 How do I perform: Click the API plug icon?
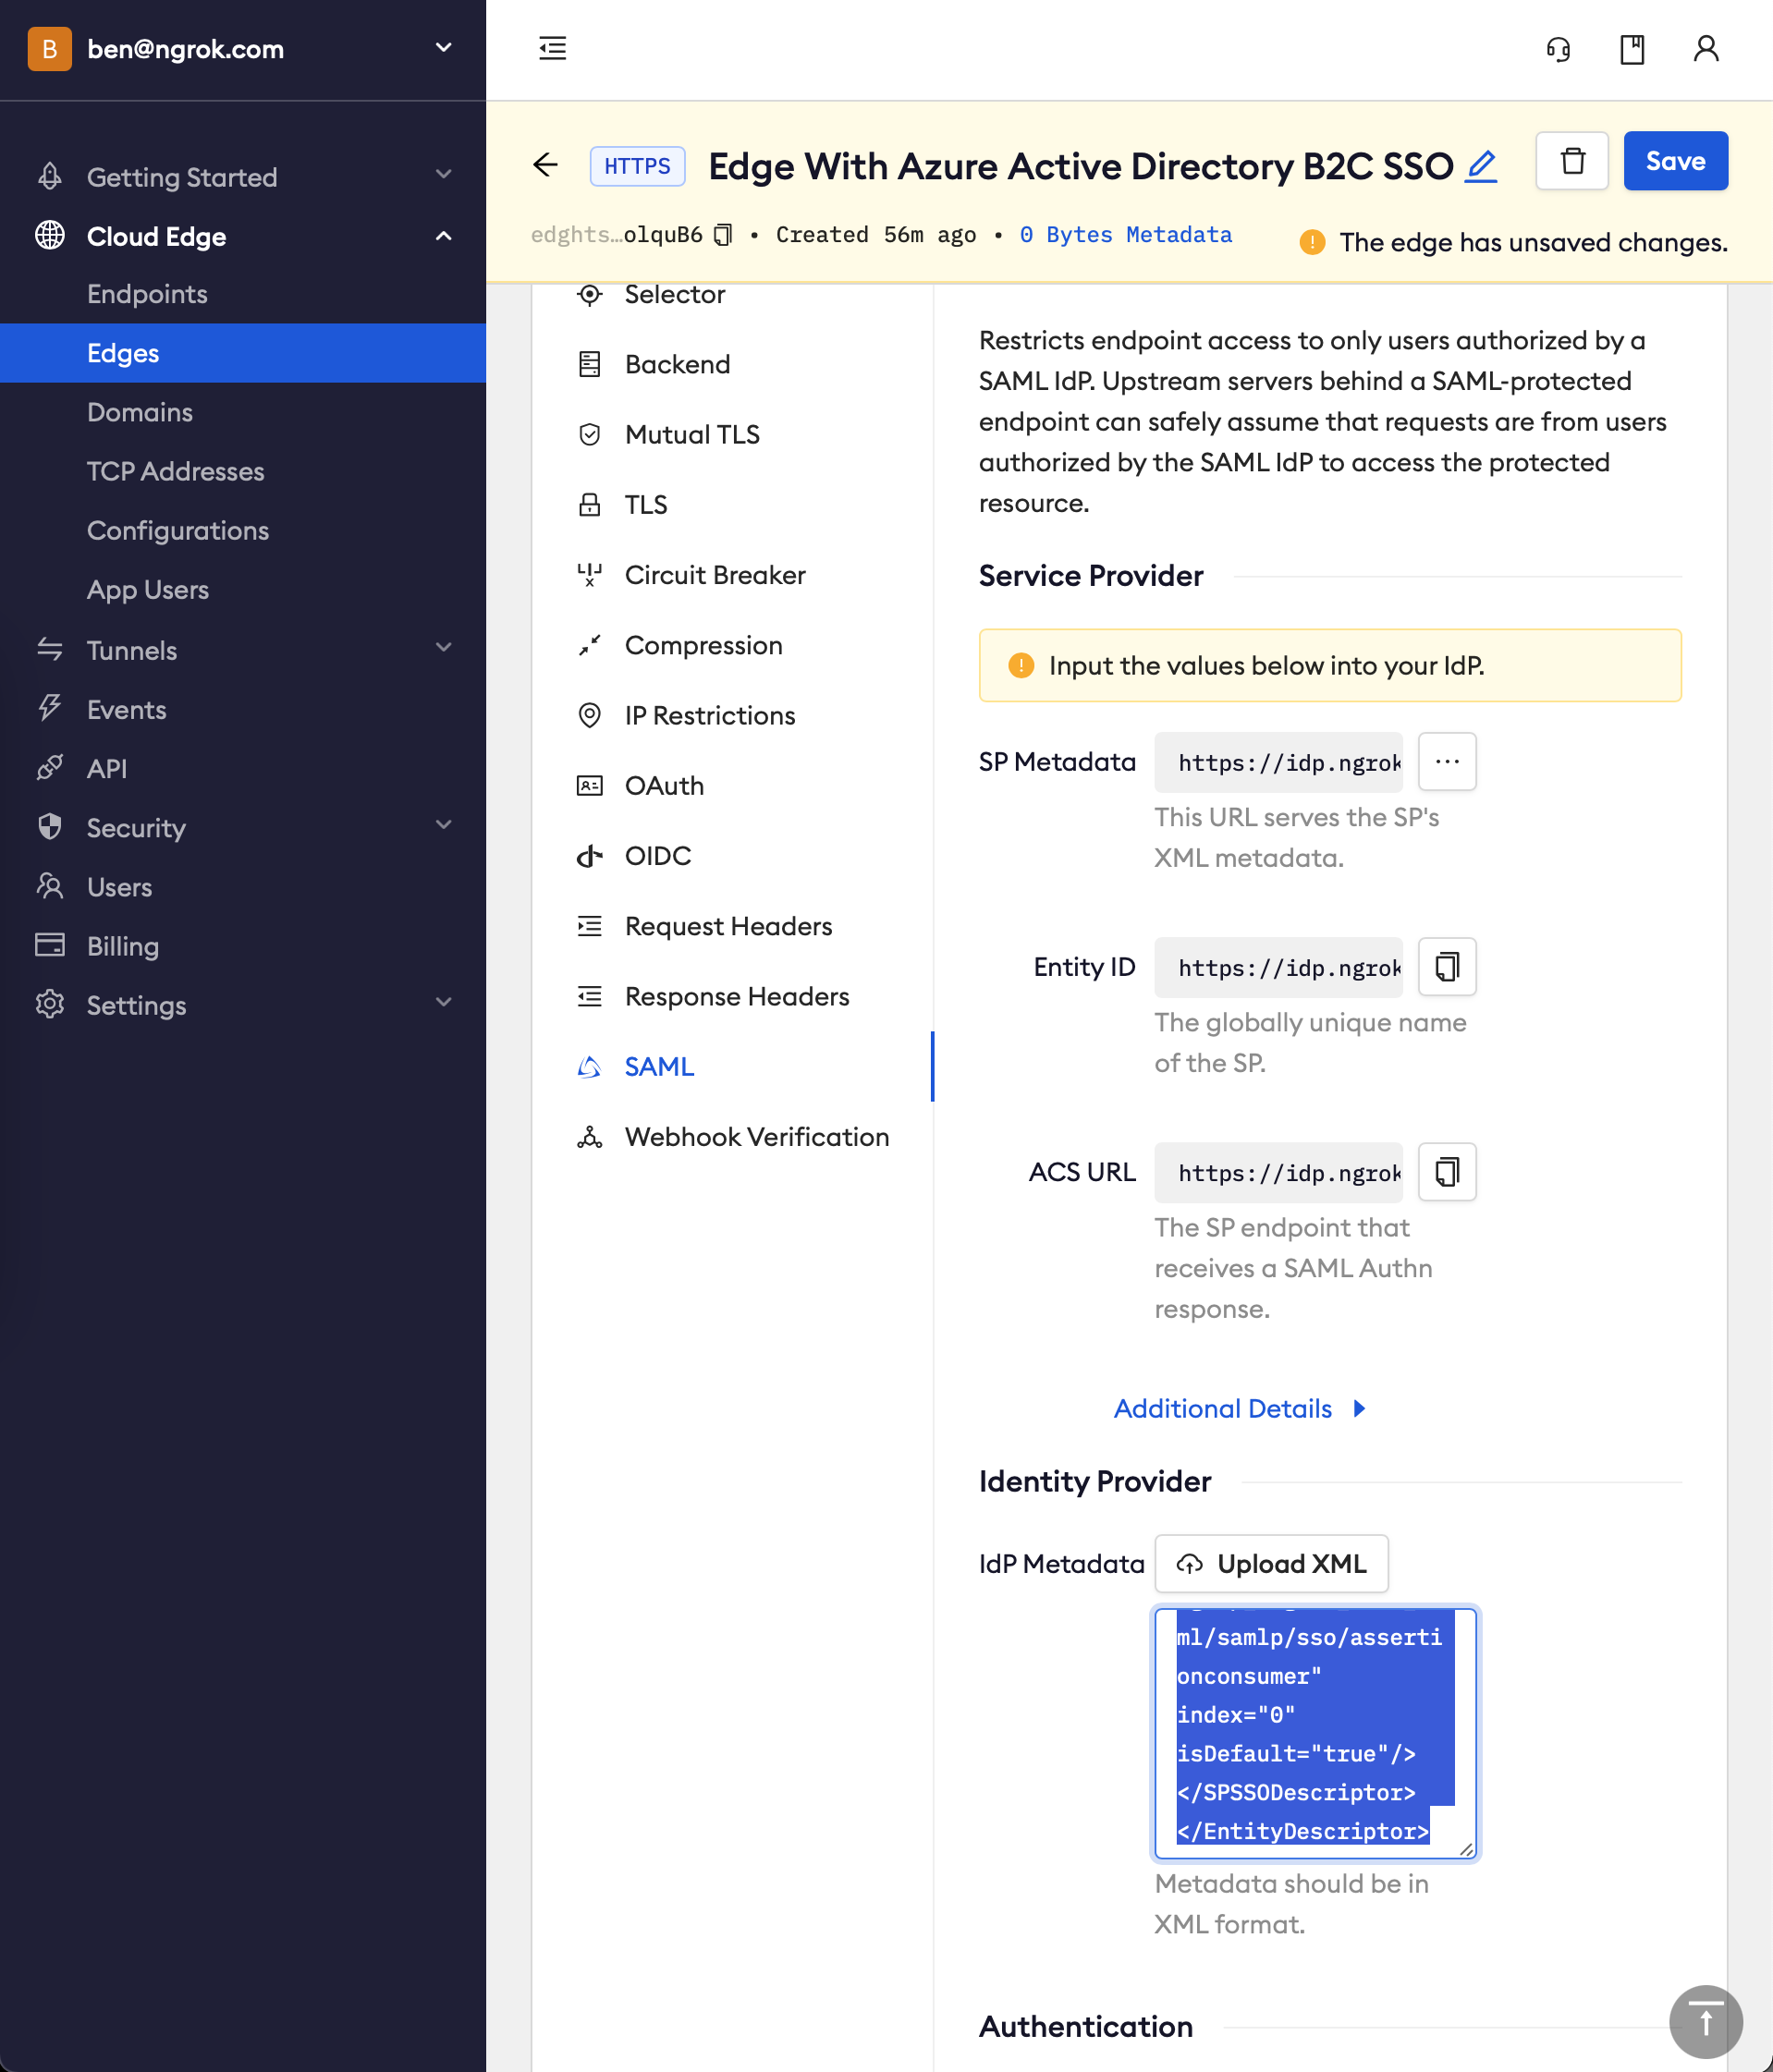pos(50,768)
